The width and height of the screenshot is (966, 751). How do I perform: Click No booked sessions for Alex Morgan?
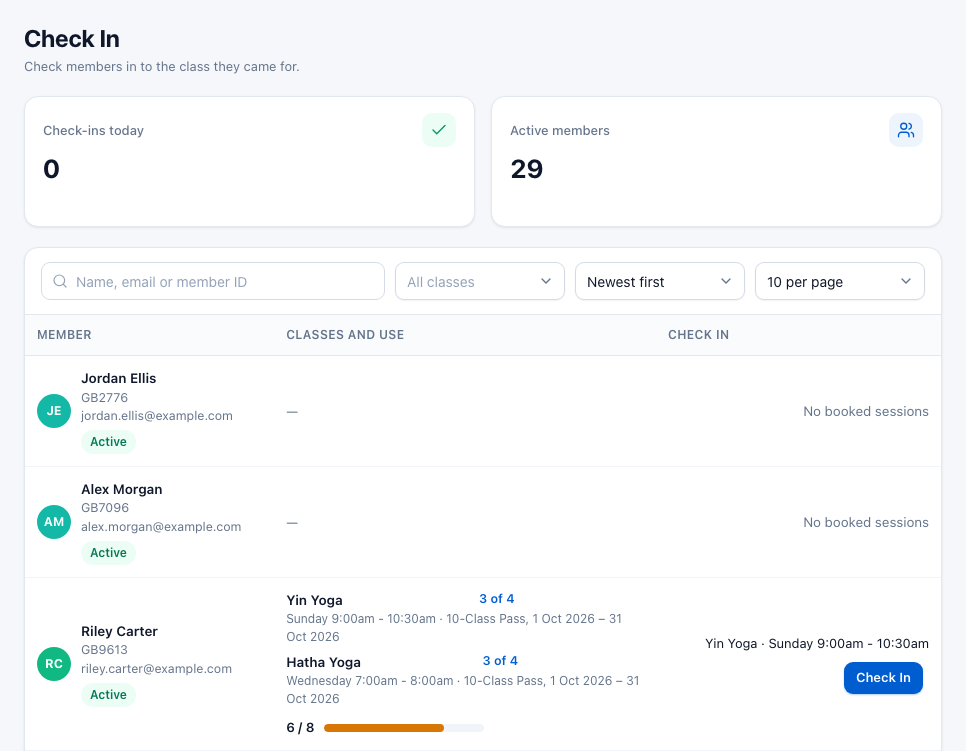[x=866, y=522]
